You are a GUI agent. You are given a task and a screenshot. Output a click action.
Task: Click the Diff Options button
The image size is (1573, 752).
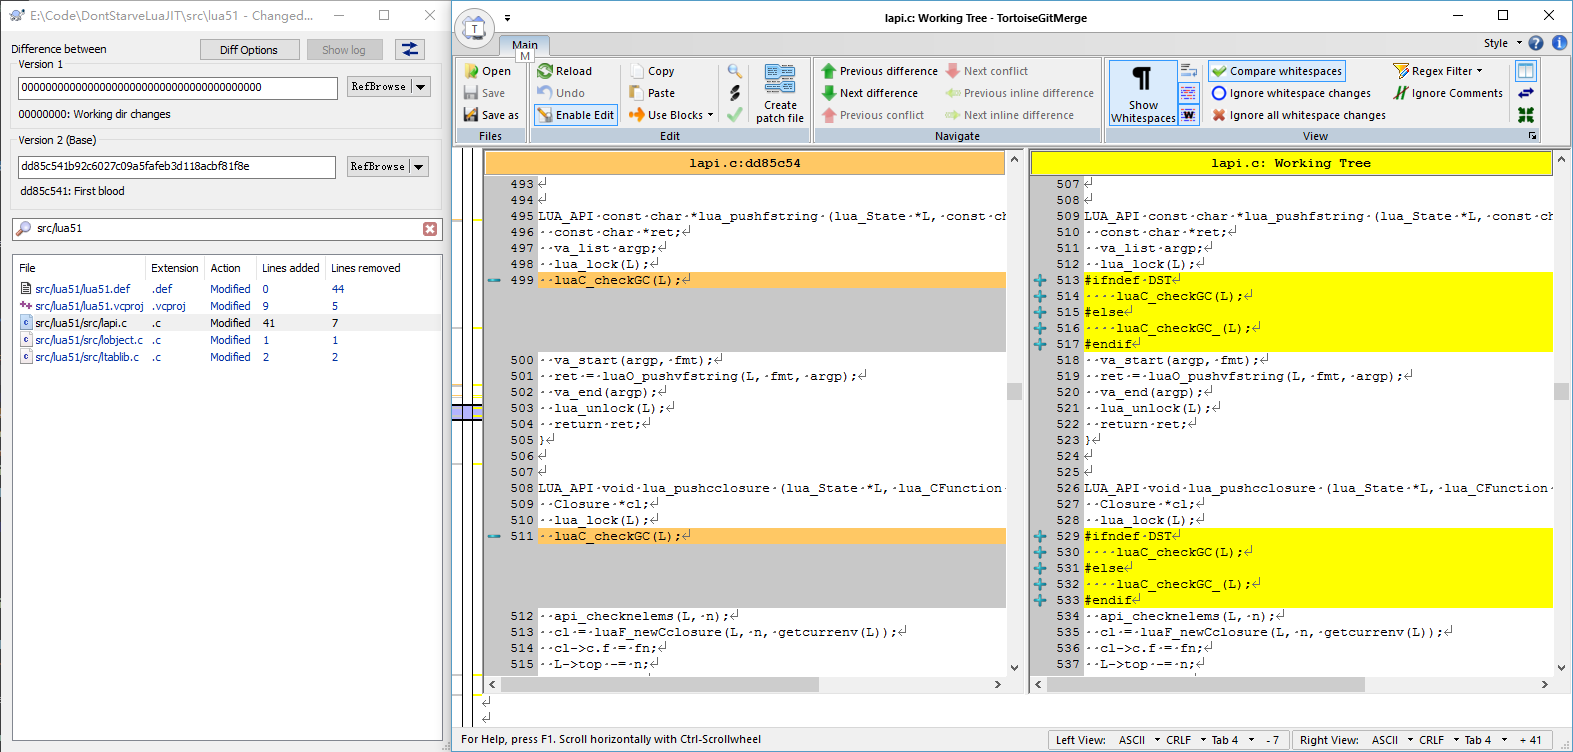tap(249, 50)
